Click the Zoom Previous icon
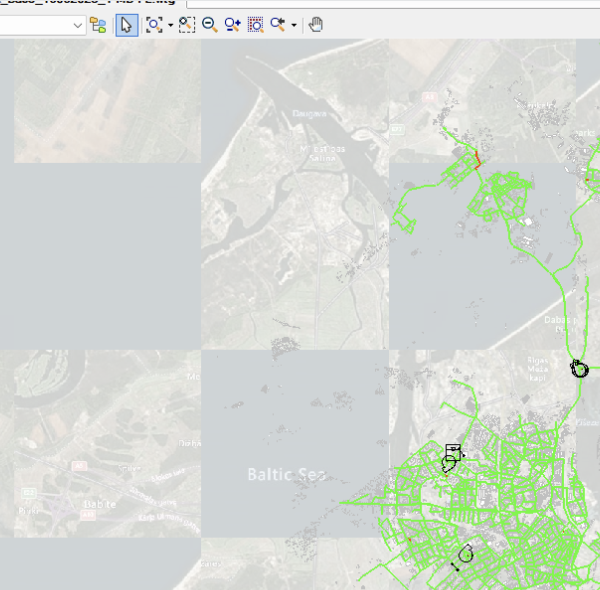The width and height of the screenshot is (600, 590). 278,25
